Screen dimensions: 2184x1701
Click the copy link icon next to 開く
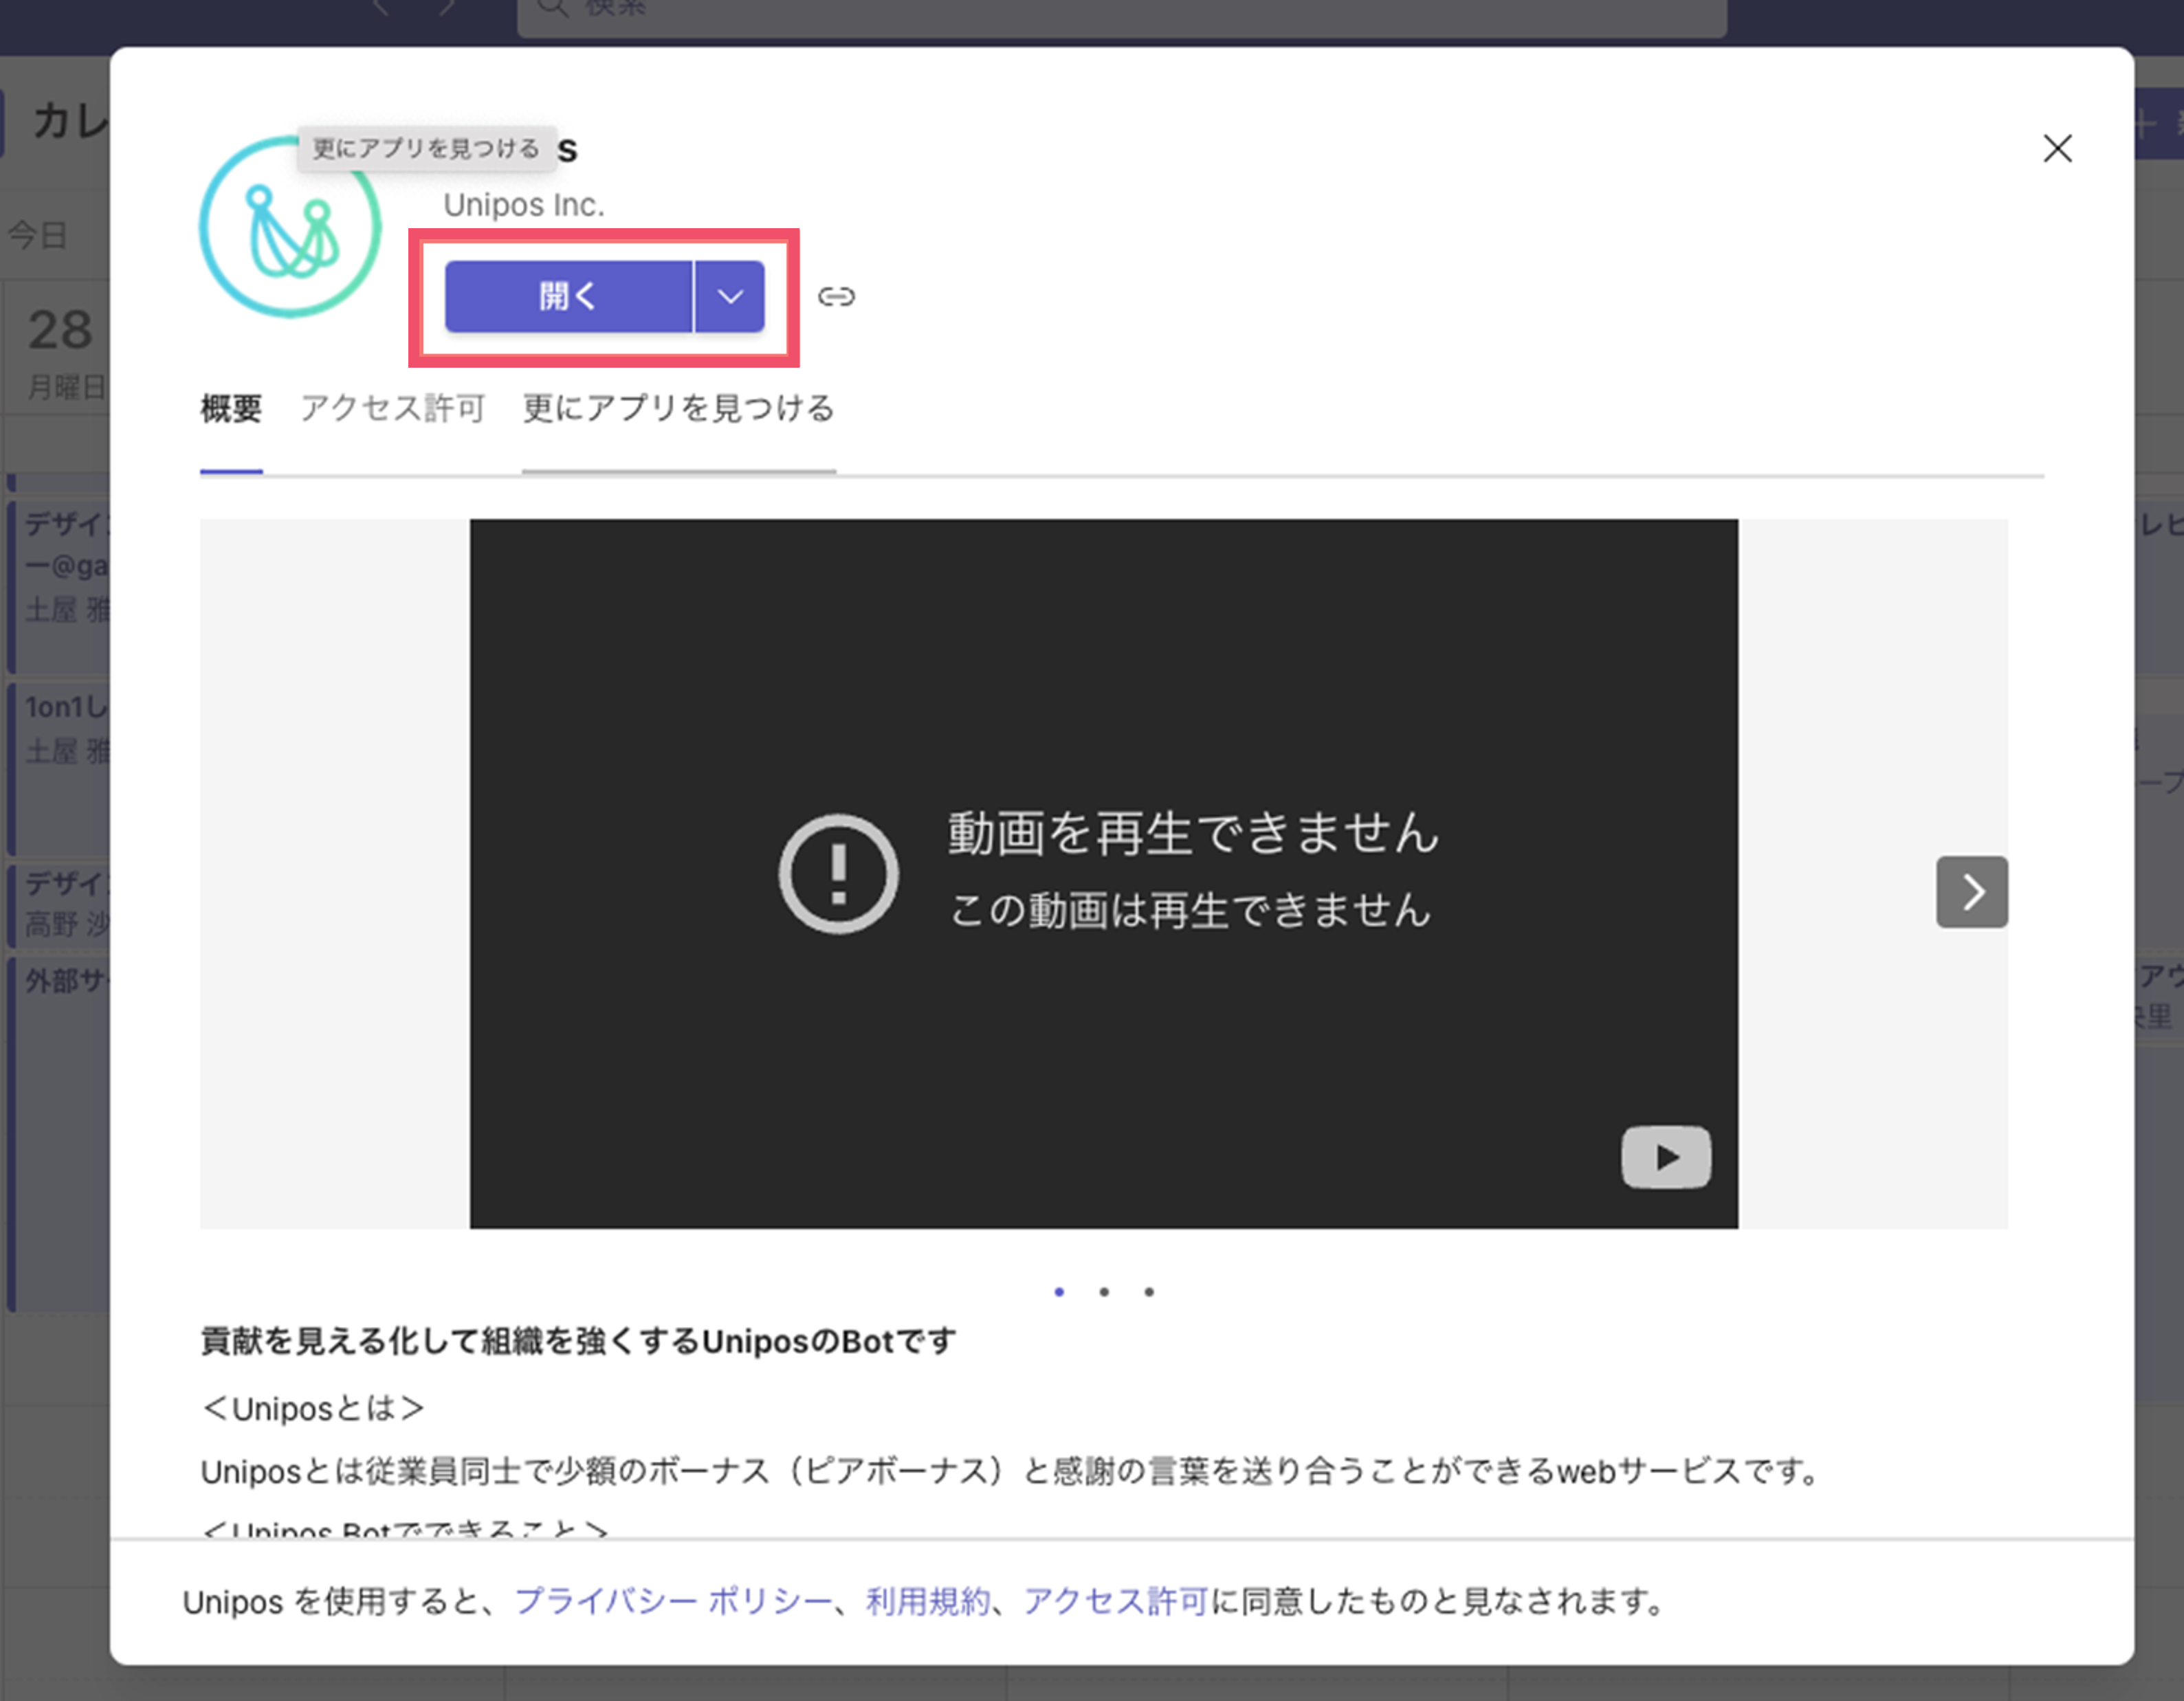click(836, 297)
